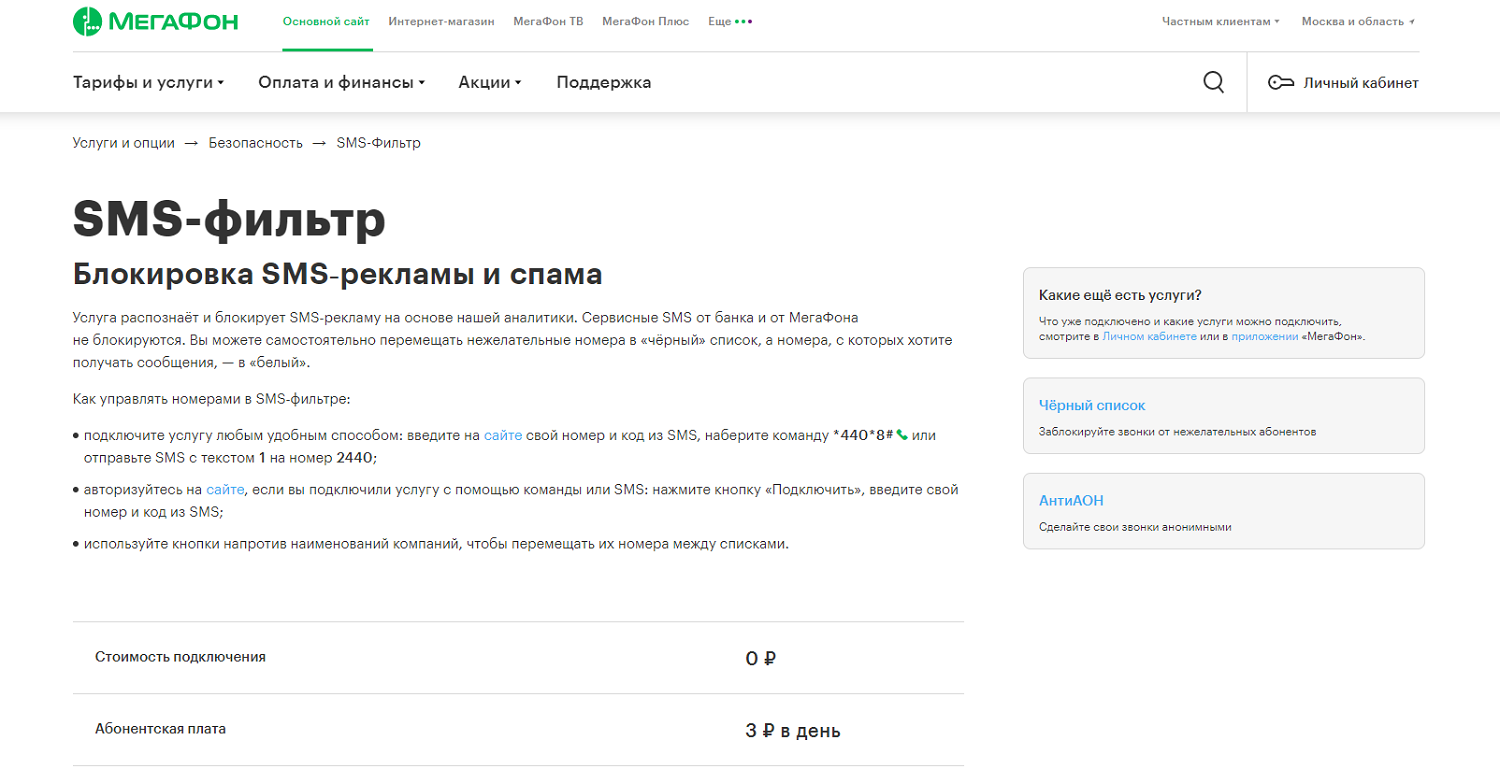Open the приложении link in the services card
The height and width of the screenshot is (783, 1500).
pos(1264,337)
